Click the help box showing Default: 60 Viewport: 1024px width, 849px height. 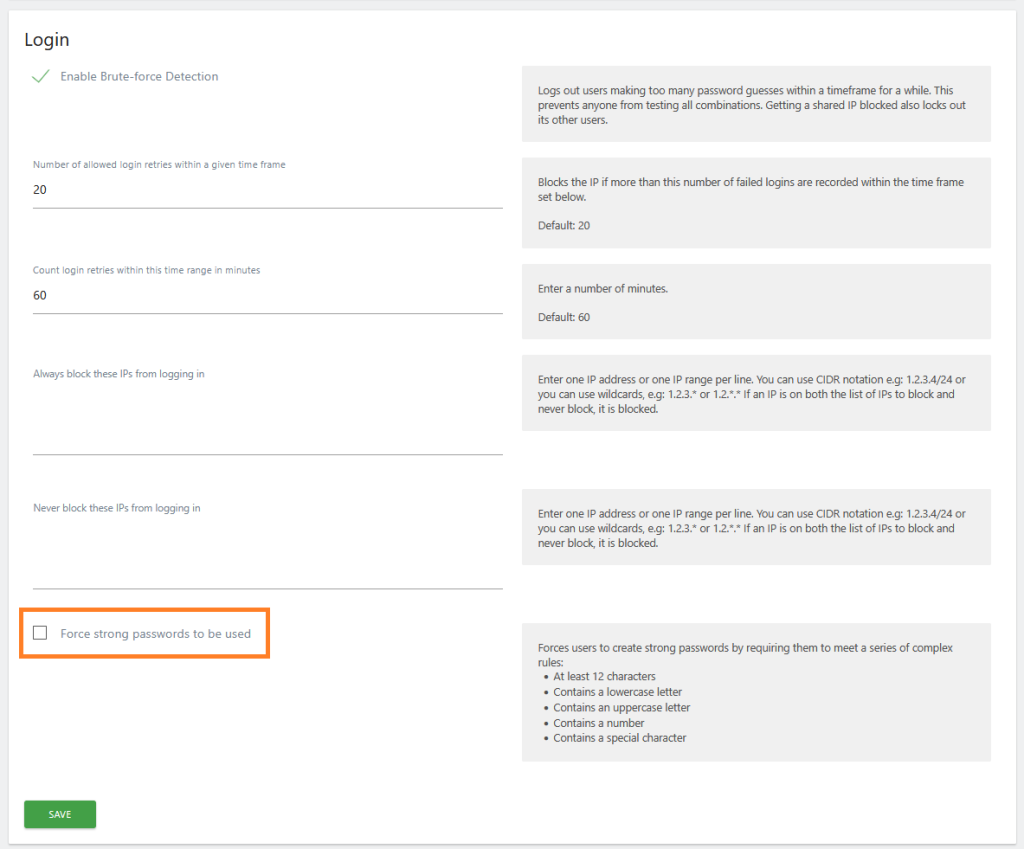tap(755, 302)
